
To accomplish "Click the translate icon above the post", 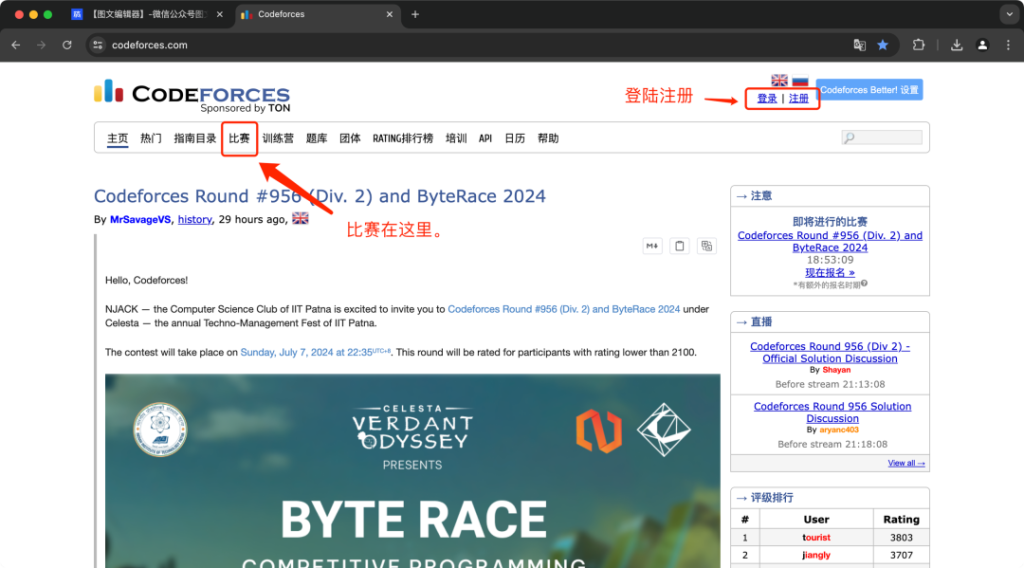I will 706,246.
